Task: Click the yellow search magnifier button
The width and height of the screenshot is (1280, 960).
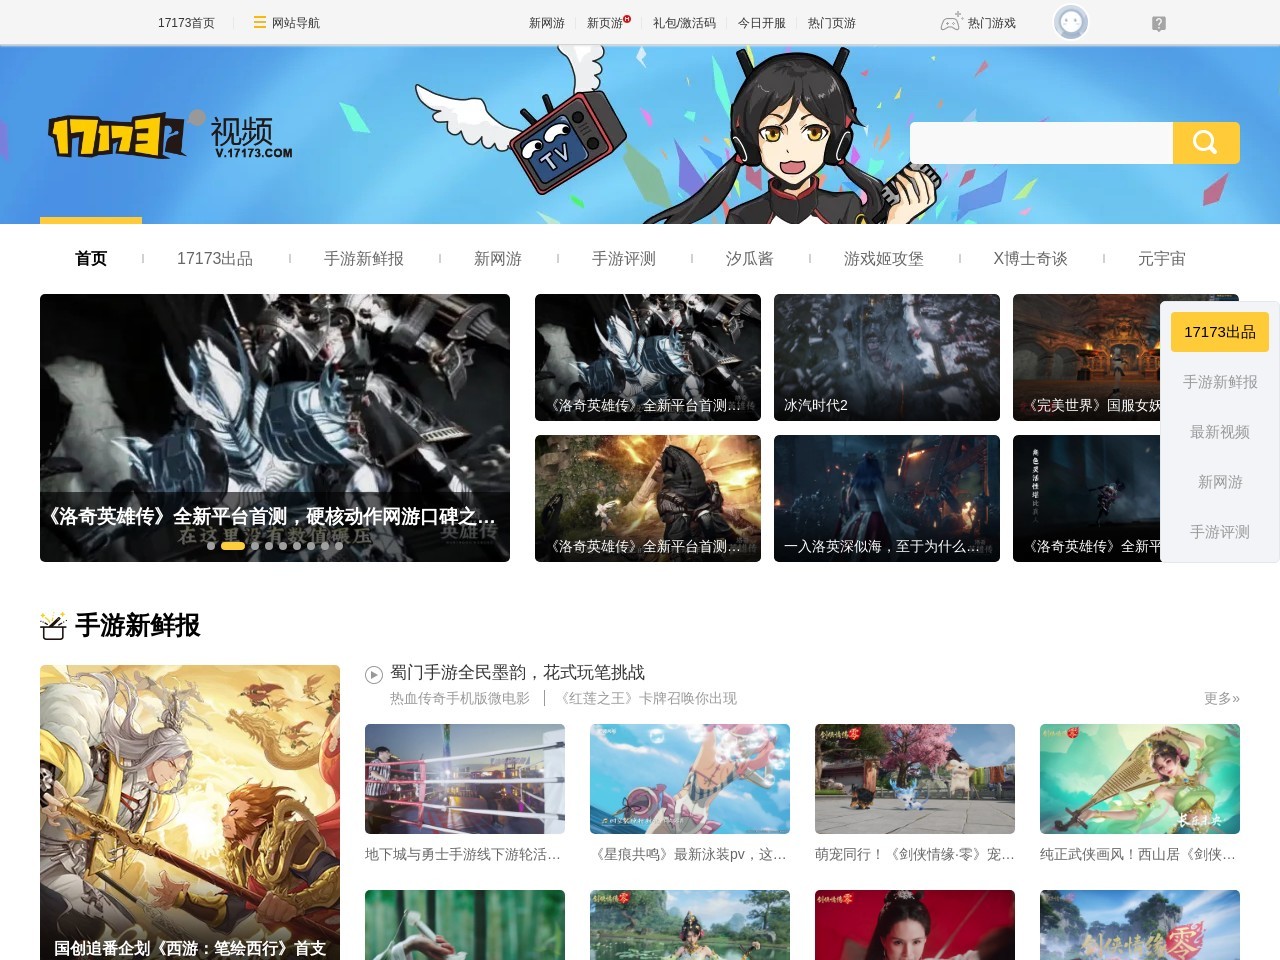Action: click(x=1205, y=143)
